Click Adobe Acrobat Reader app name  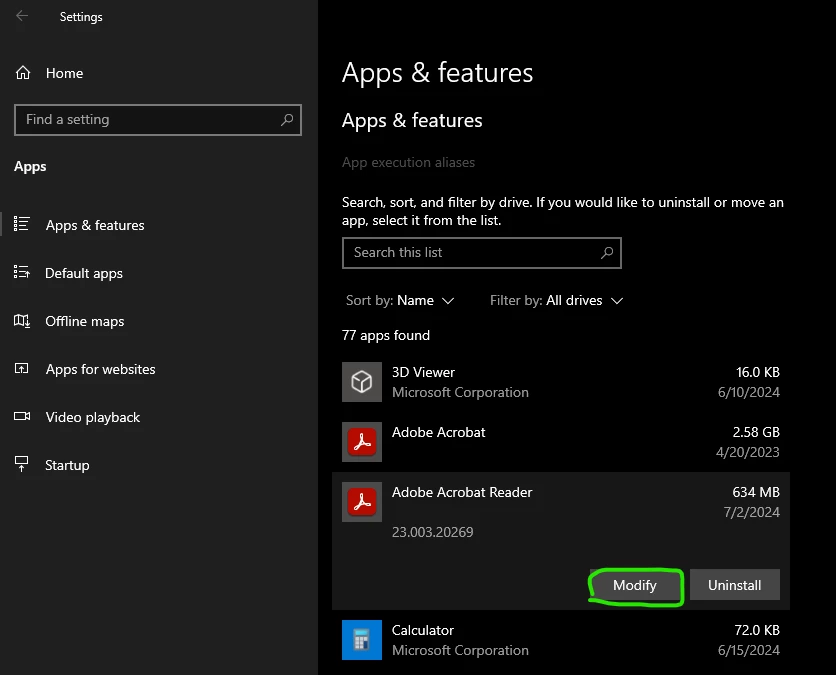[x=462, y=492]
